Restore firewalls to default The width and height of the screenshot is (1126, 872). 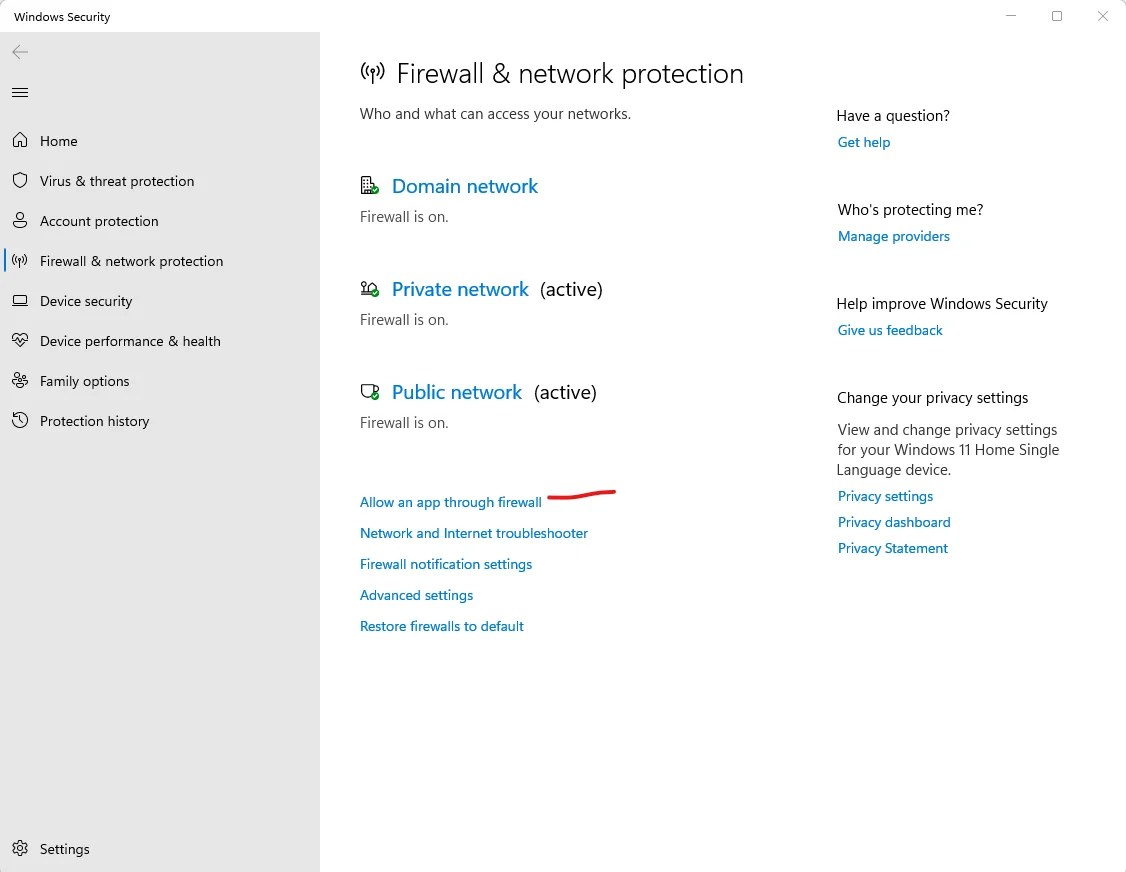442,626
